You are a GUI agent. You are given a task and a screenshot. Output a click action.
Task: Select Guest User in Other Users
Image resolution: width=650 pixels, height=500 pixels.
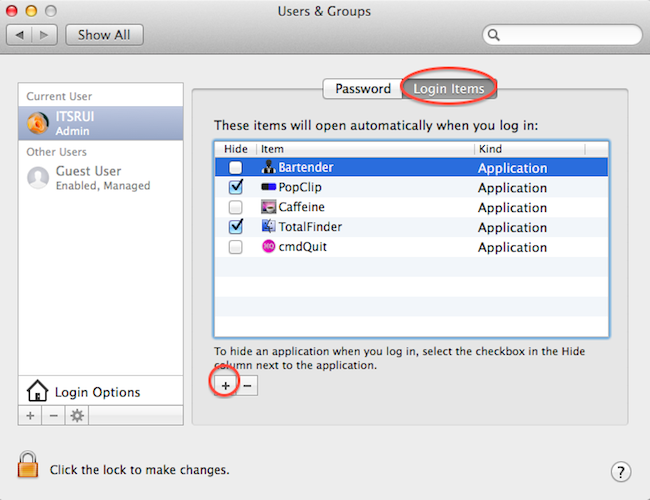point(101,178)
